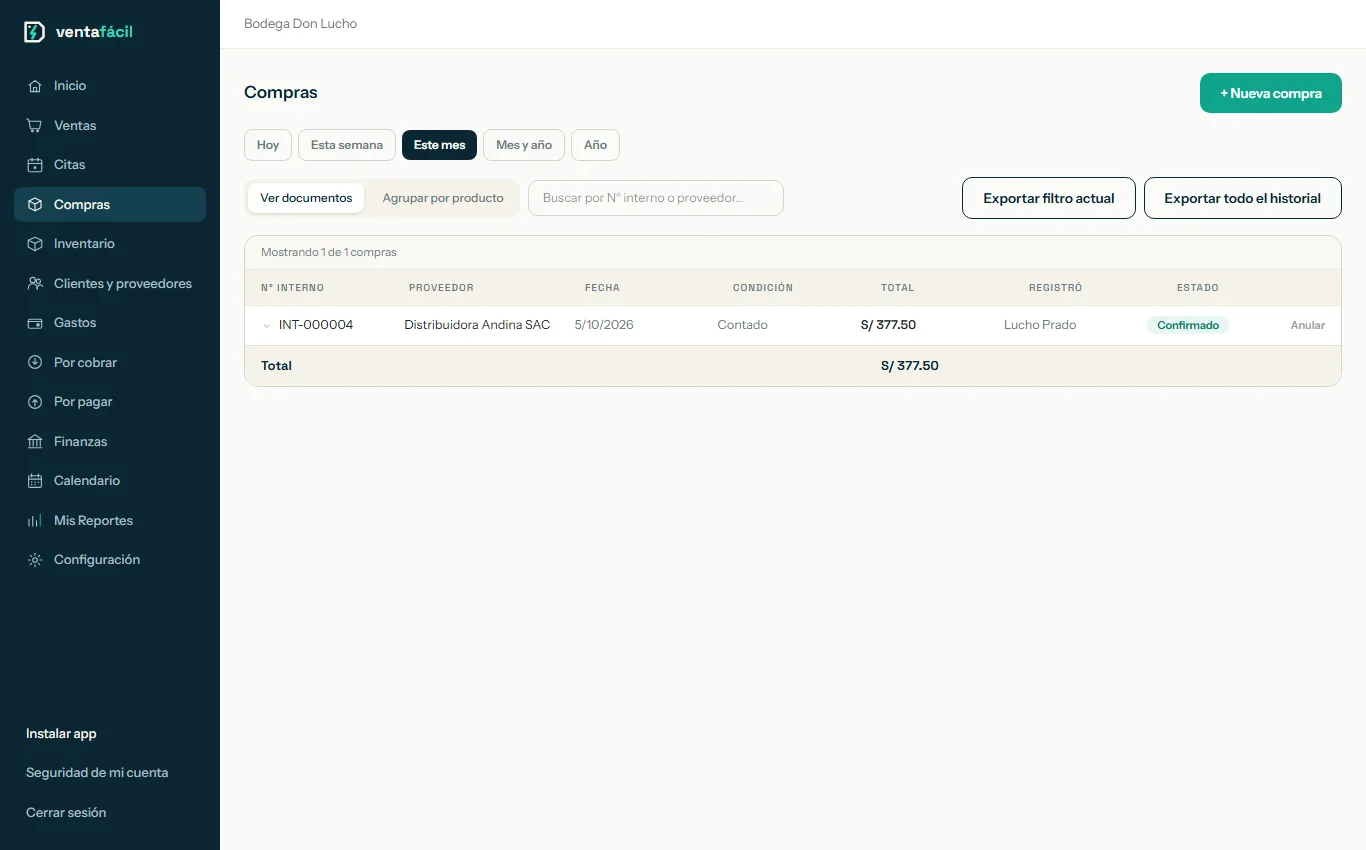Image resolution: width=1366 pixels, height=850 pixels.
Task: Click the Clientes y proveedores people icon
Action: pyautogui.click(x=35, y=284)
